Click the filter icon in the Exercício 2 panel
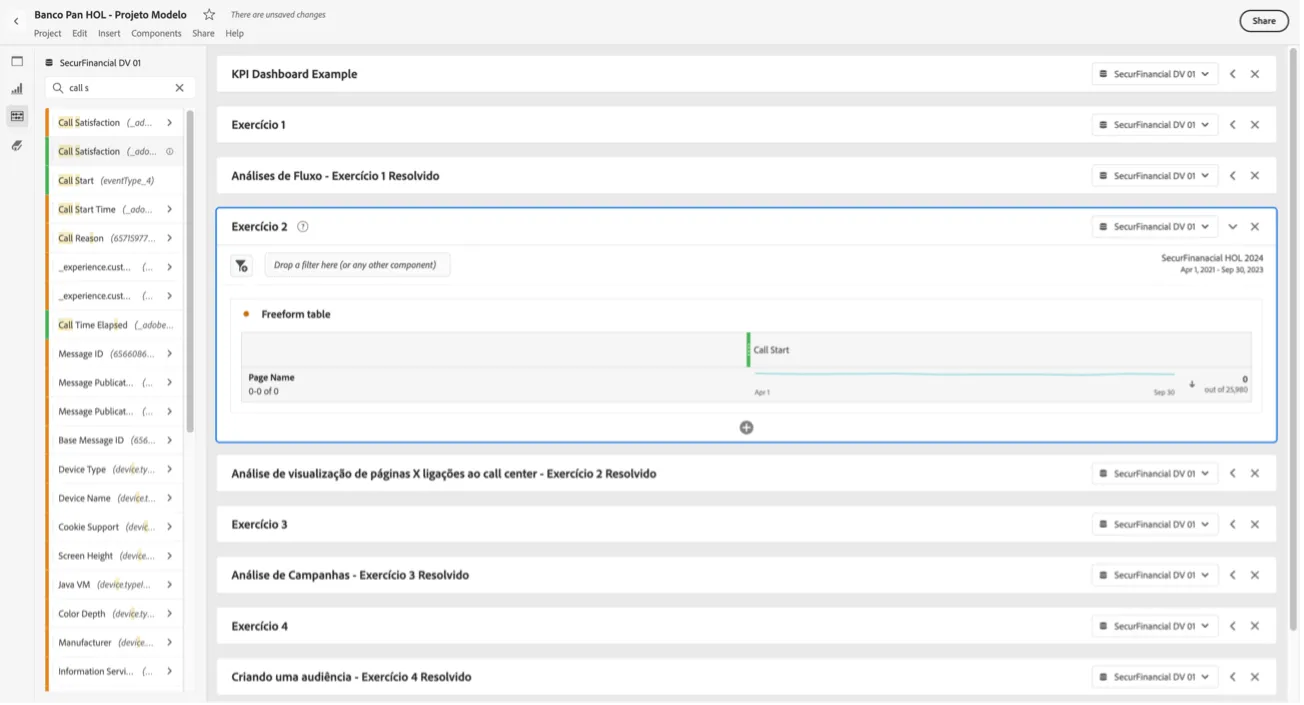This screenshot has width=1304, height=705. [x=242, y=266]
